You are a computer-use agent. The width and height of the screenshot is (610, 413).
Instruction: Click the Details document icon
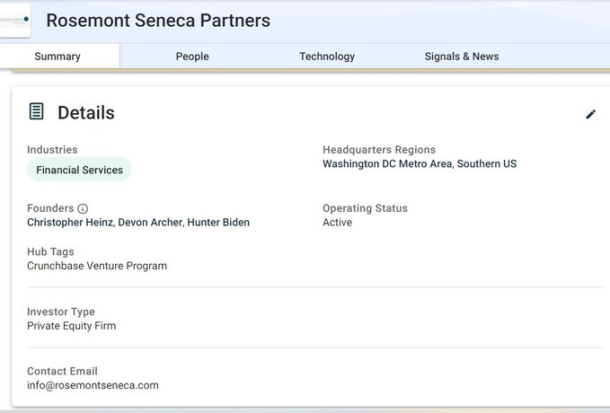point(36,112)
